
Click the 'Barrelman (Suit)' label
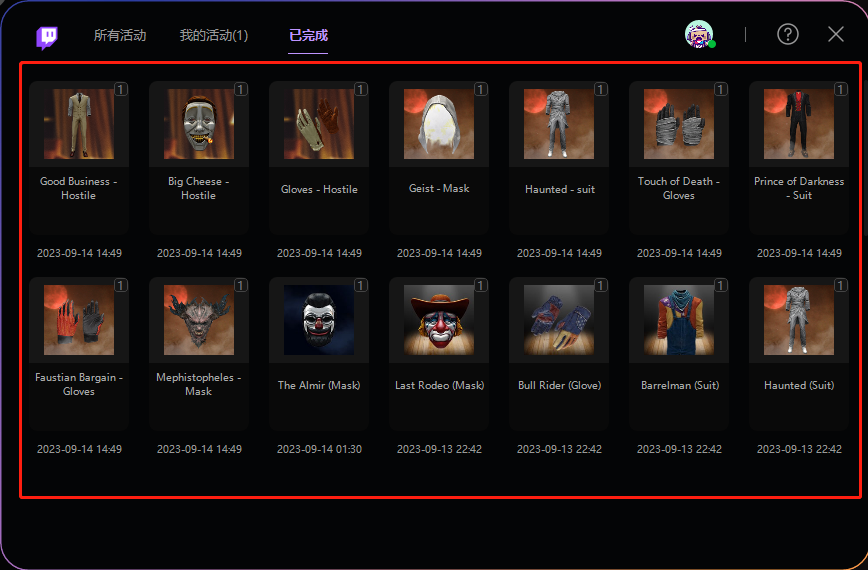click(x=680, y=385)
